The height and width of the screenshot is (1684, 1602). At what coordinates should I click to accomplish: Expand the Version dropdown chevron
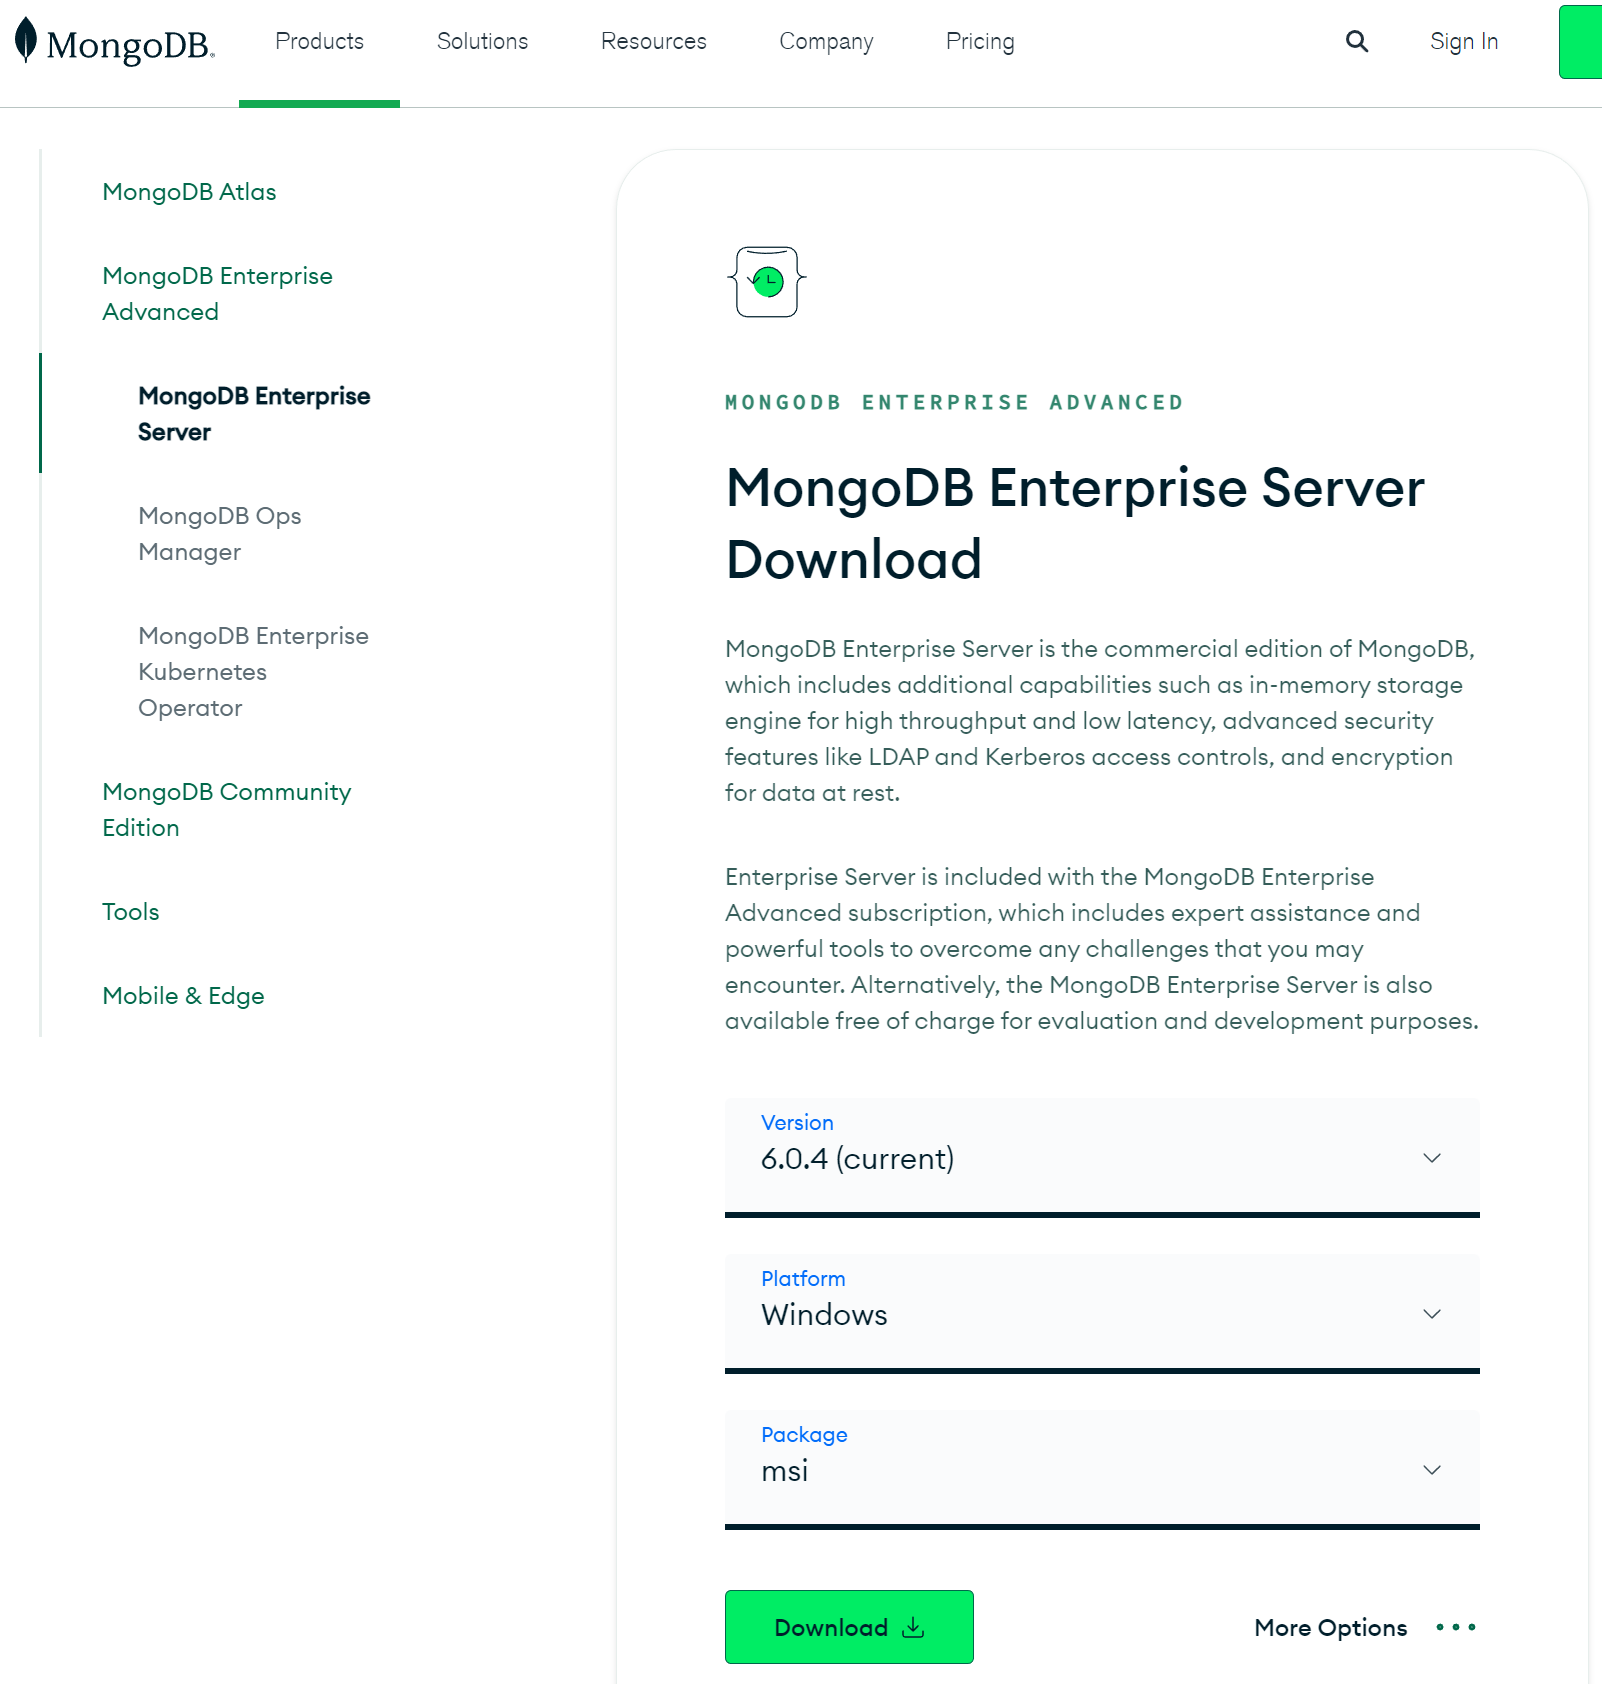tap(1432, 1158)
